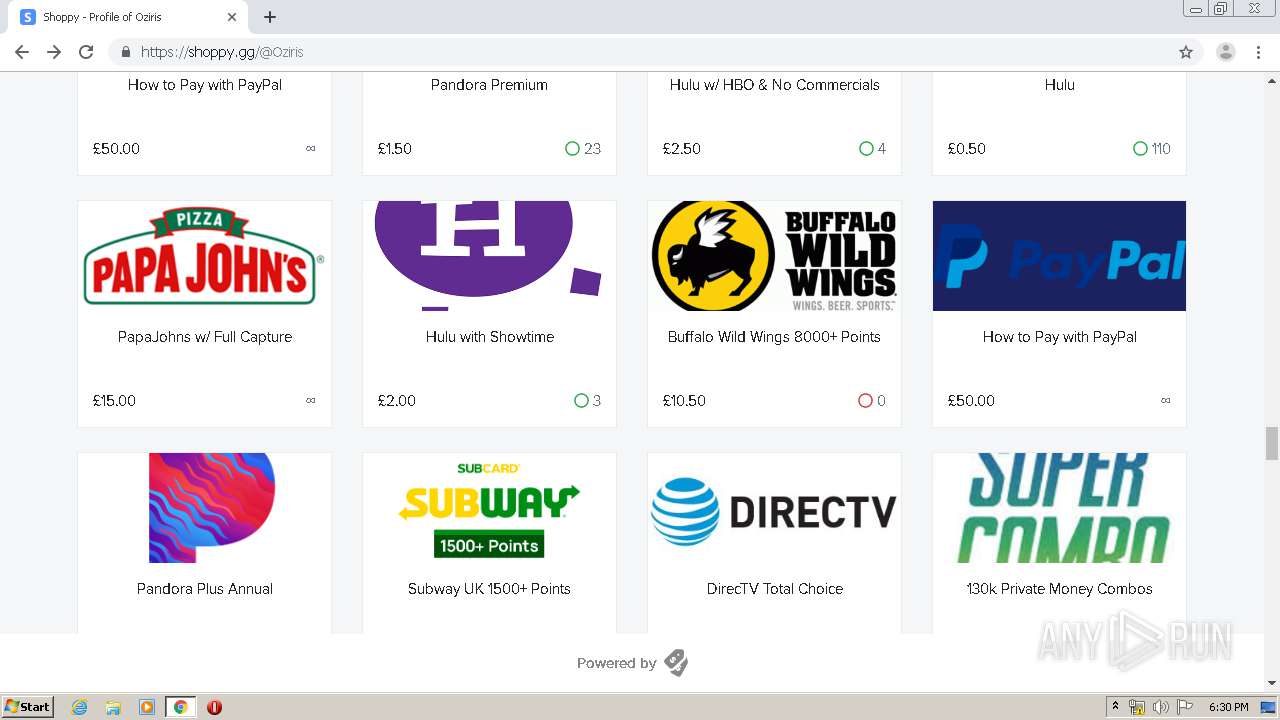Open the Chrome profile avatar

1225,52
